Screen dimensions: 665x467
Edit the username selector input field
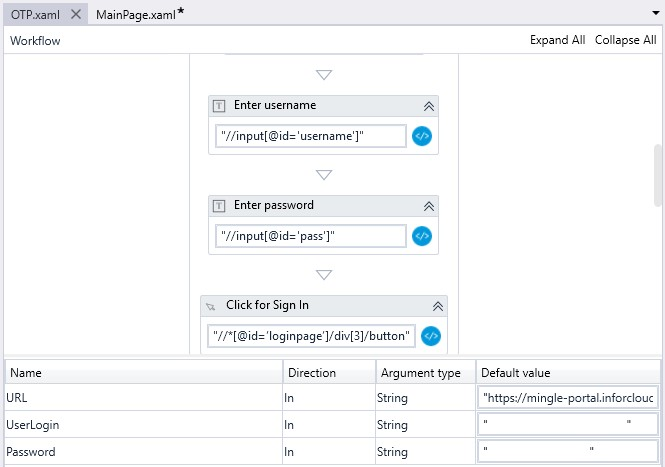coord(311,136)
